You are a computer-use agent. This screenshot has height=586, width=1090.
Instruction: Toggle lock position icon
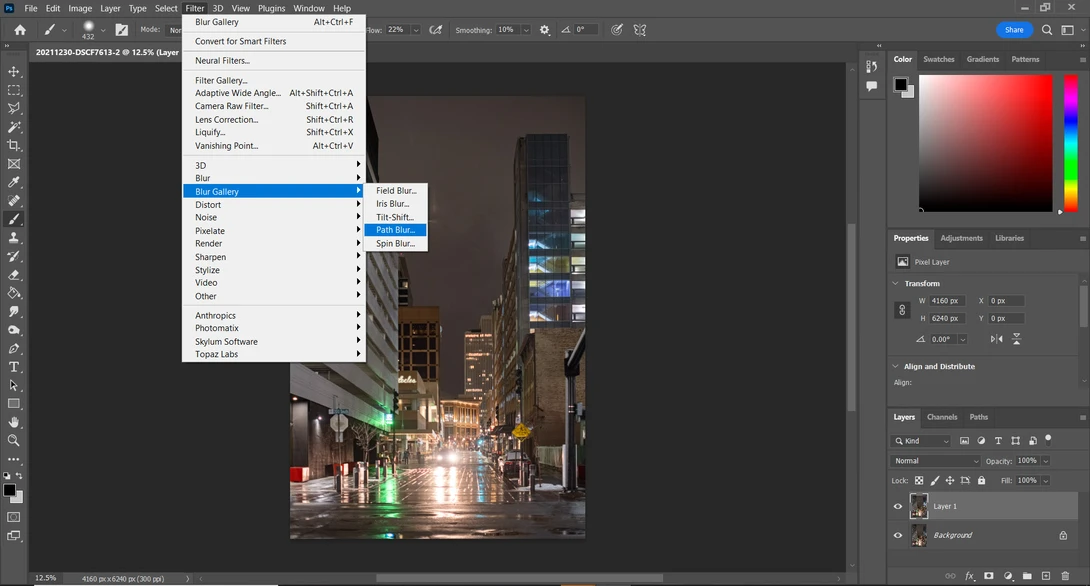[x=950, y=480]
